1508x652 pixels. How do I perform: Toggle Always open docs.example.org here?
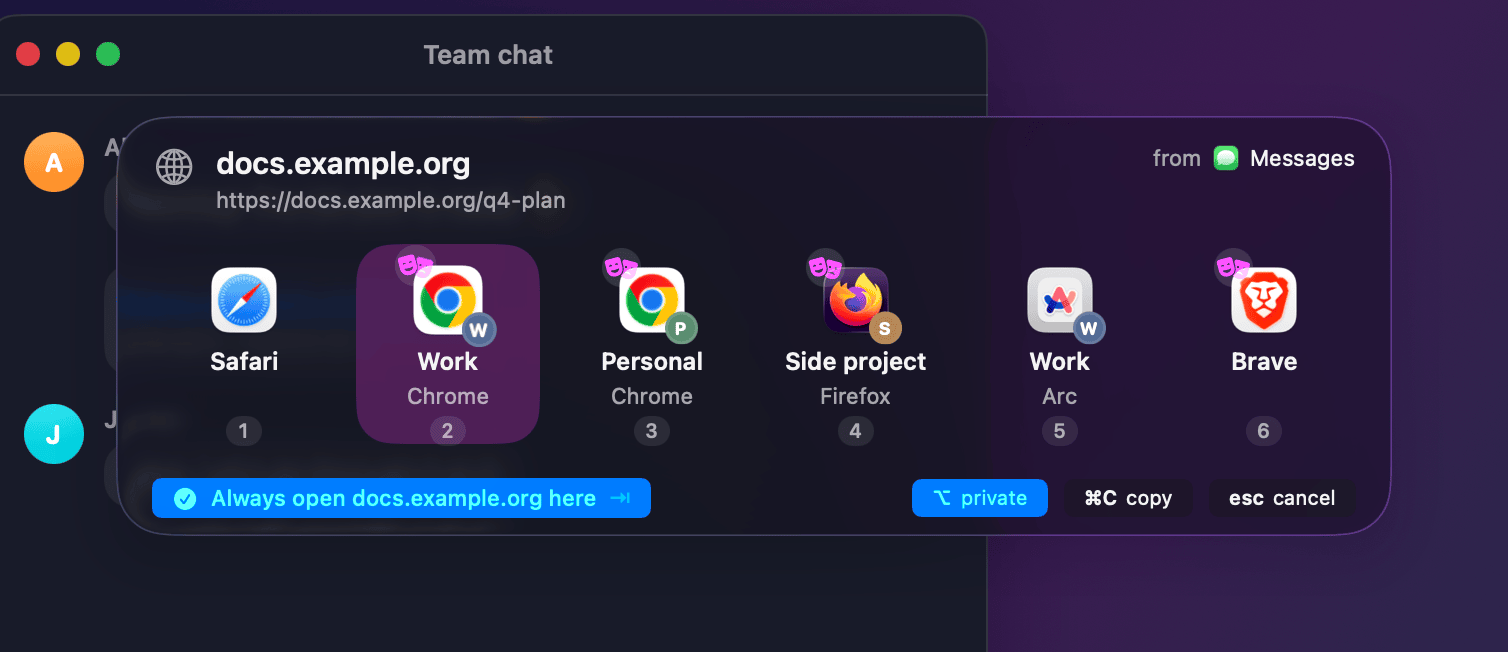[401, 498]
